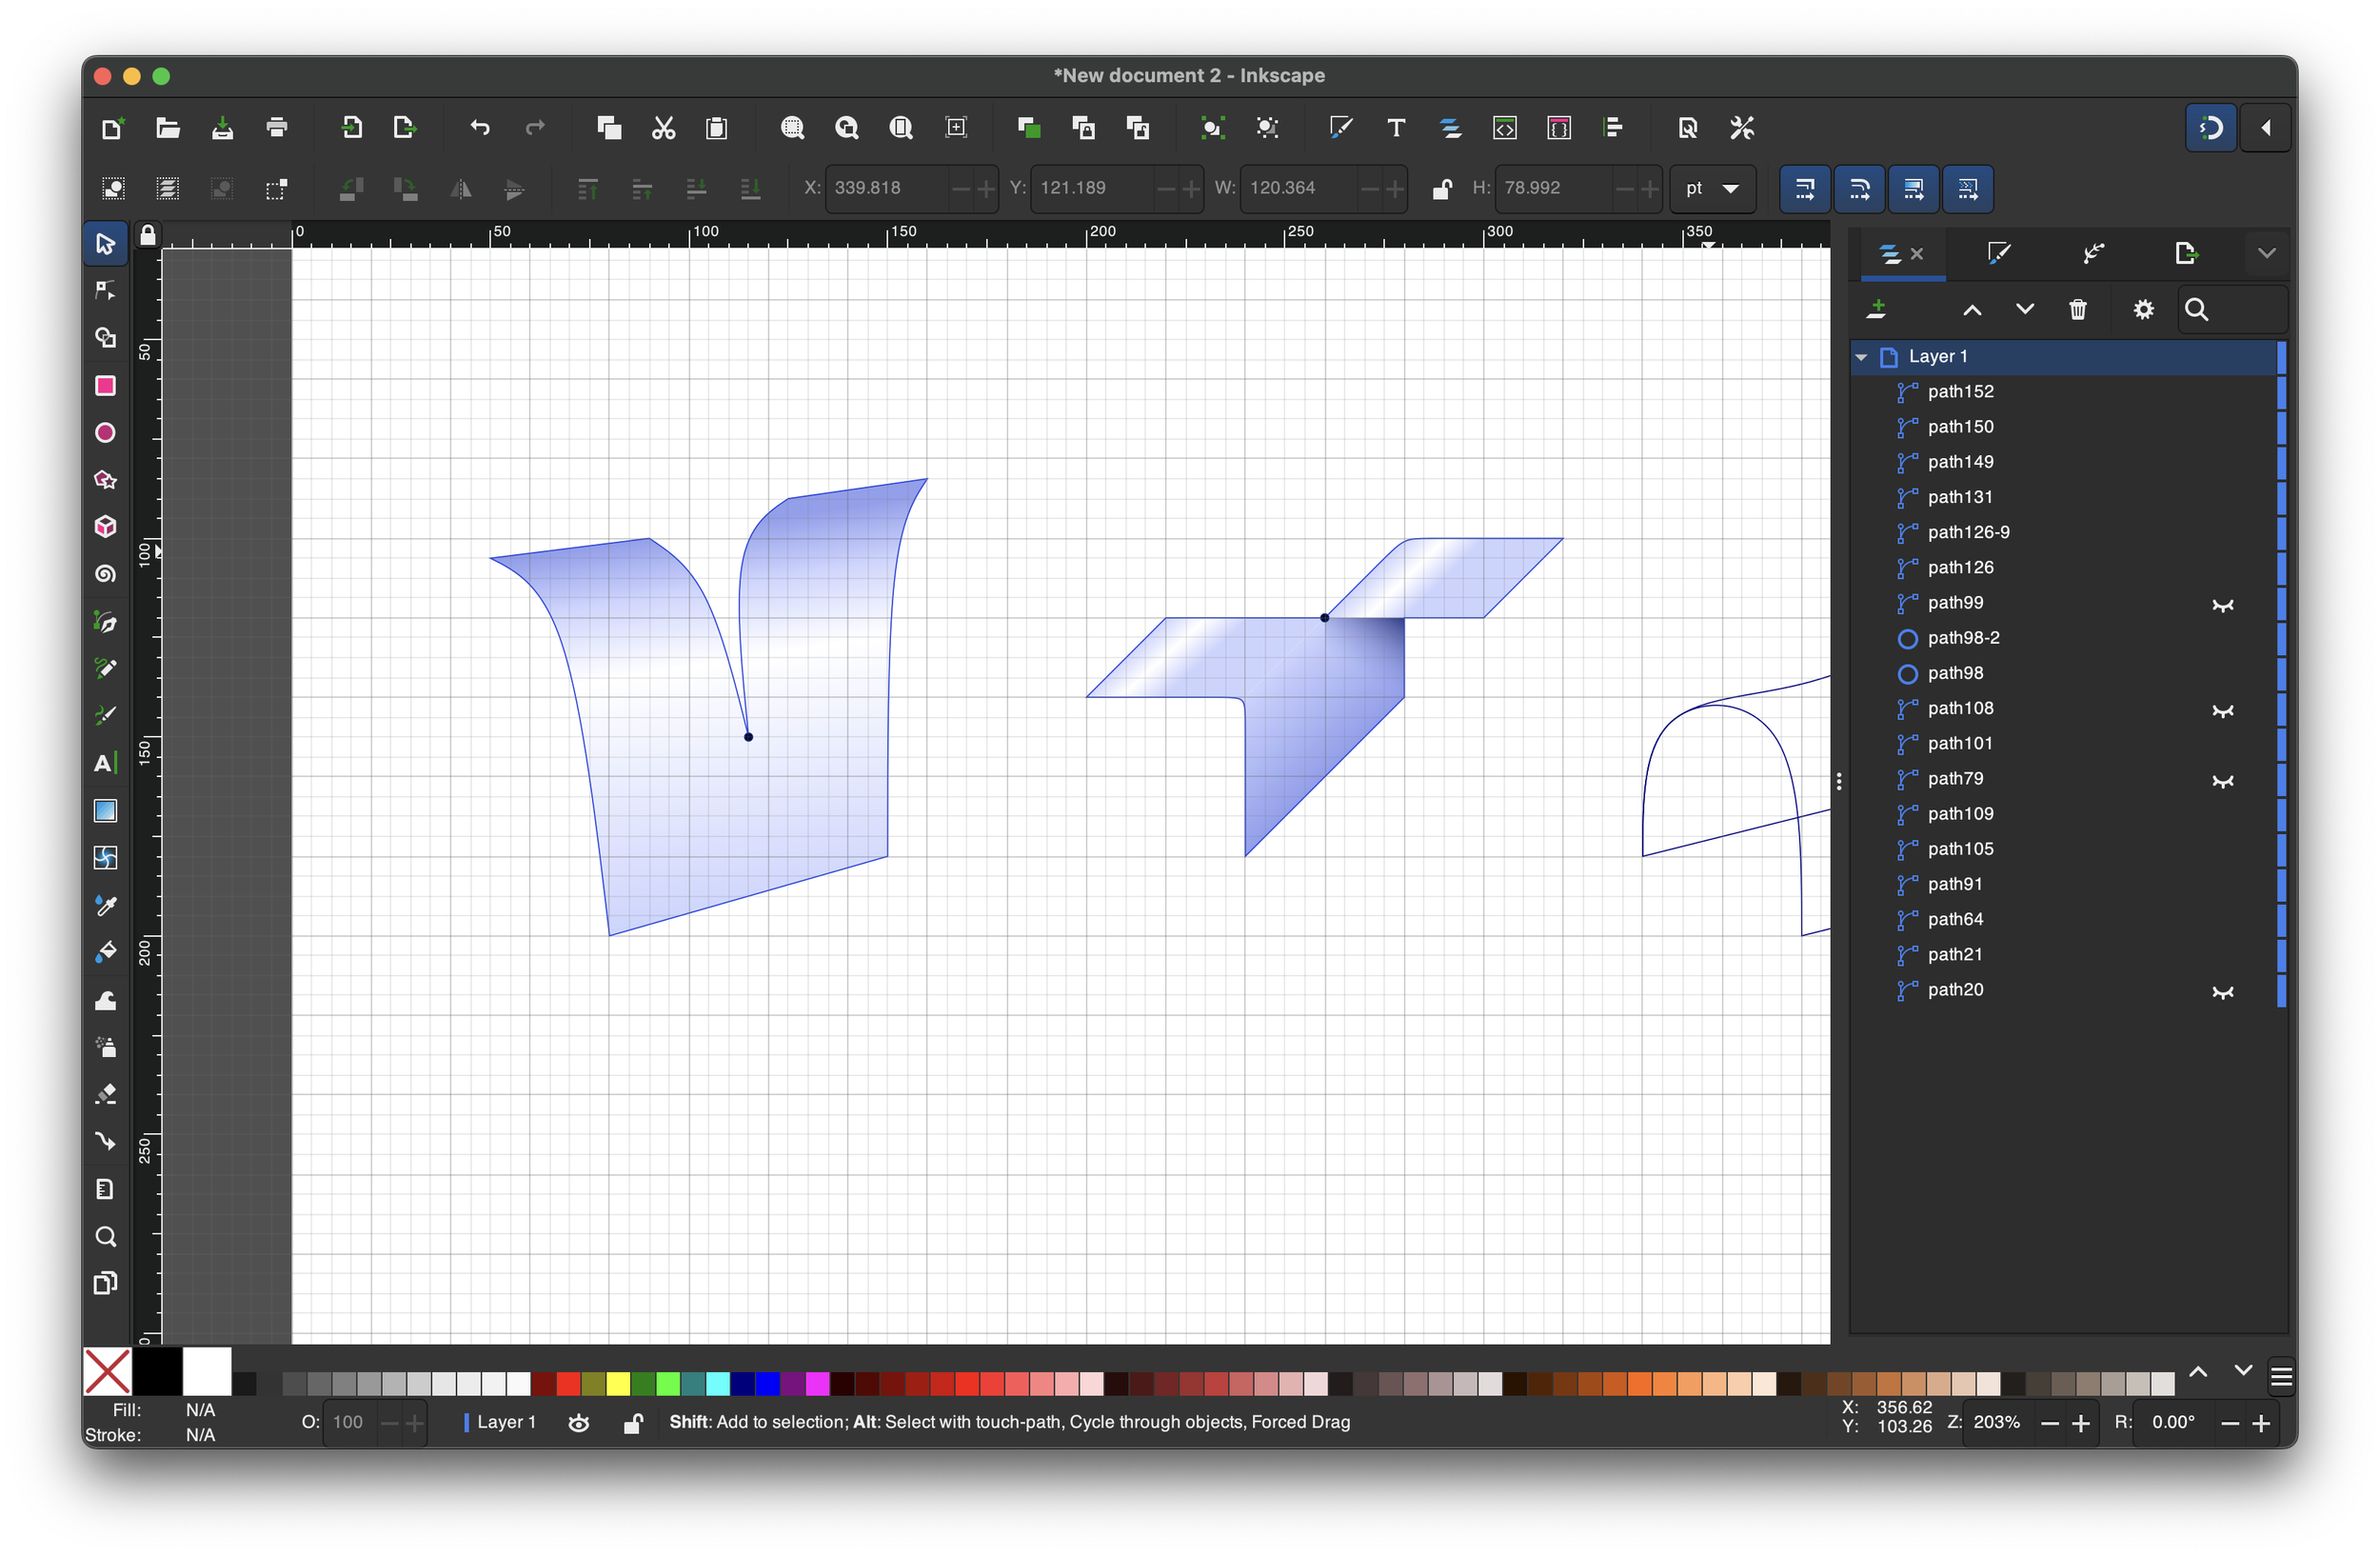Image resolution: width=2380 pixels, height=1557 pixels.
Task: Pick the Eraser tool
Action: click(x=105, y=1094)
